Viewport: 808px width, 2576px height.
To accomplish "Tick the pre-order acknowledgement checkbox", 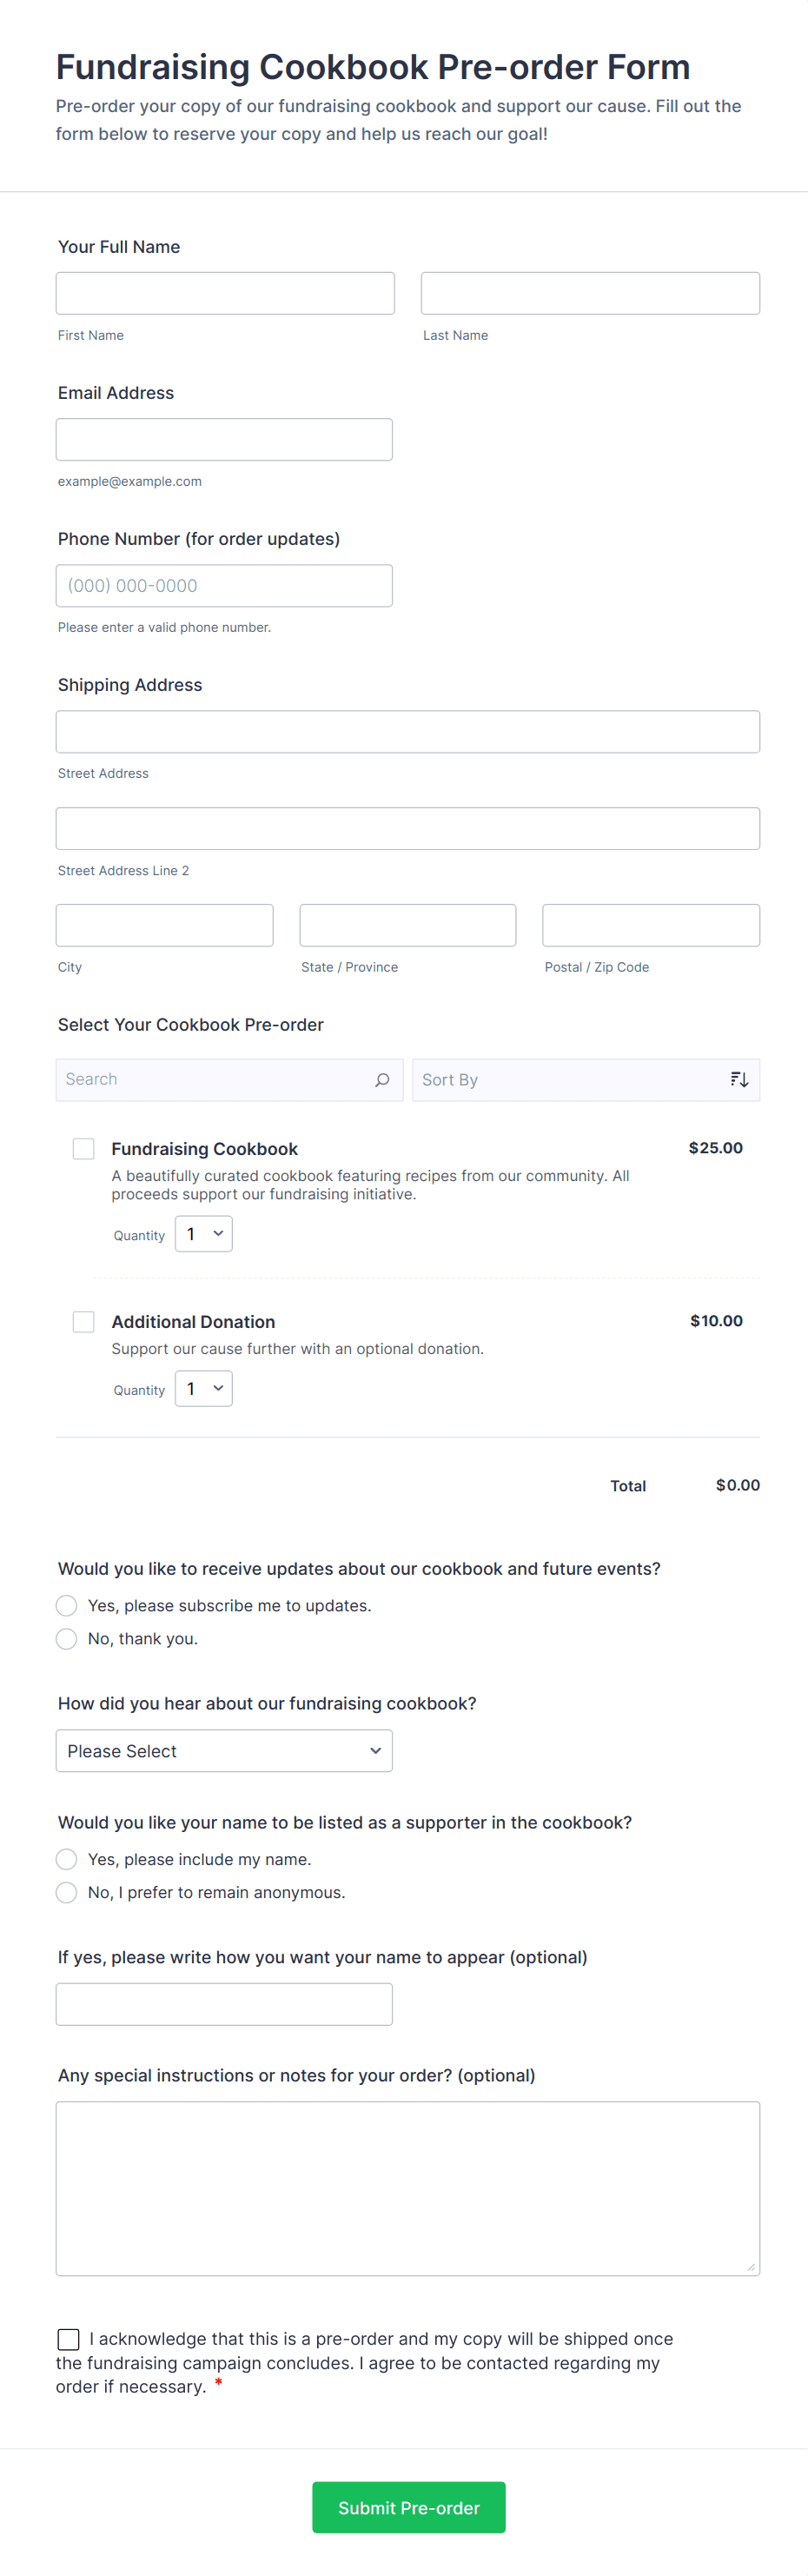I will click(69, 2339).
